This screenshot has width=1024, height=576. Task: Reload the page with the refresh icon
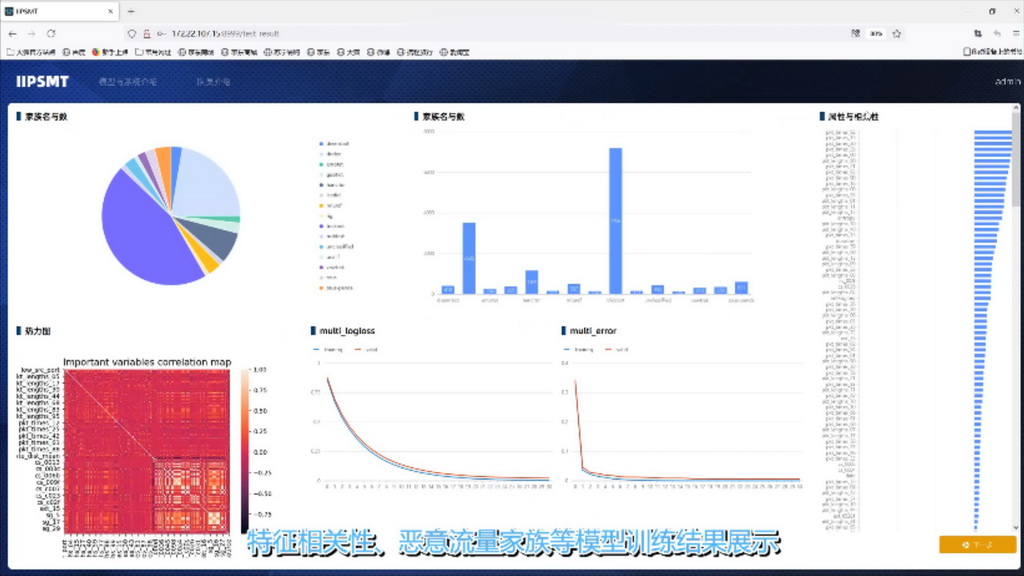pos(51,33)
